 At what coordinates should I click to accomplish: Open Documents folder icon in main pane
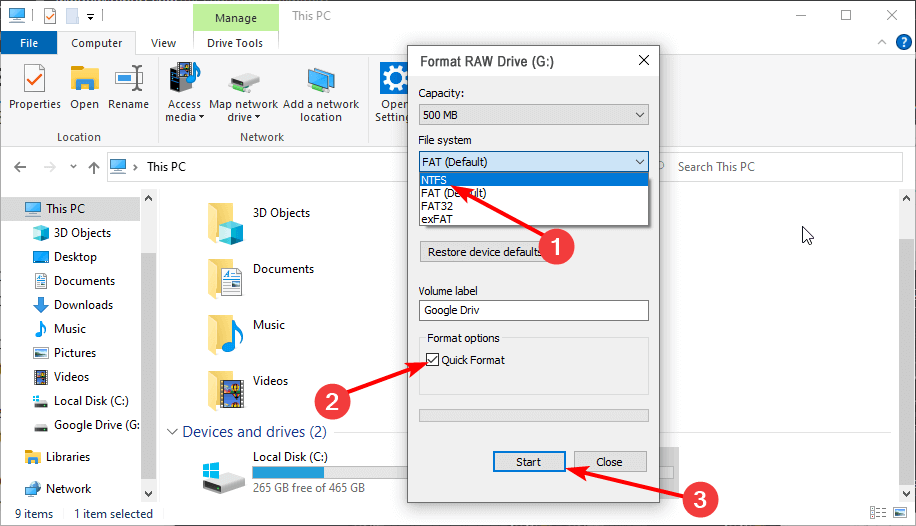coord(225,279)
